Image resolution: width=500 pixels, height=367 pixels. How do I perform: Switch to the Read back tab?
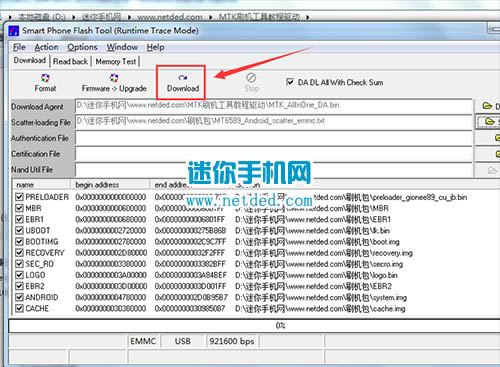coord(70,61)
